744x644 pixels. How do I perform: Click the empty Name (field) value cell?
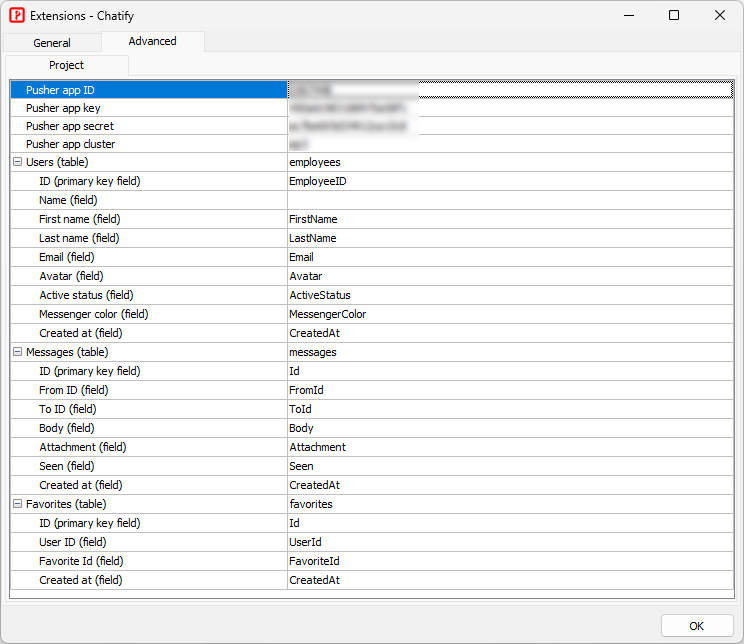pos(511,200)
